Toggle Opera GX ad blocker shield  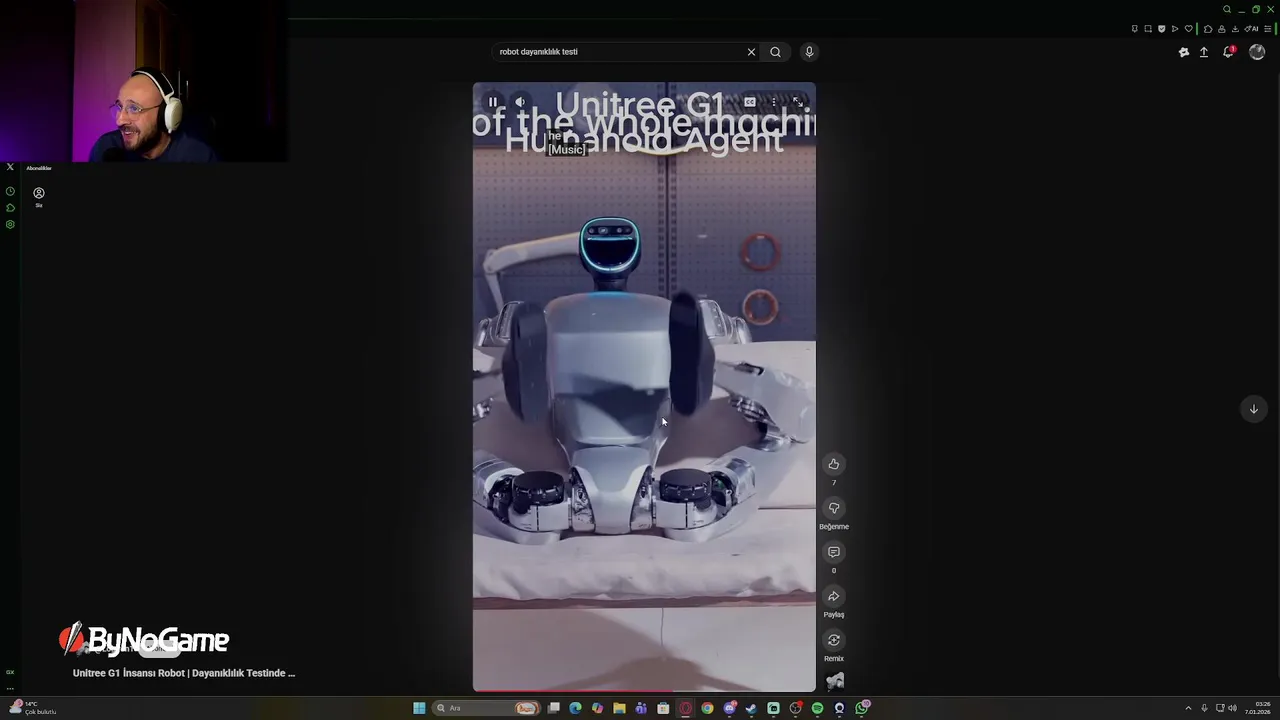click(x=1162, y=29)
